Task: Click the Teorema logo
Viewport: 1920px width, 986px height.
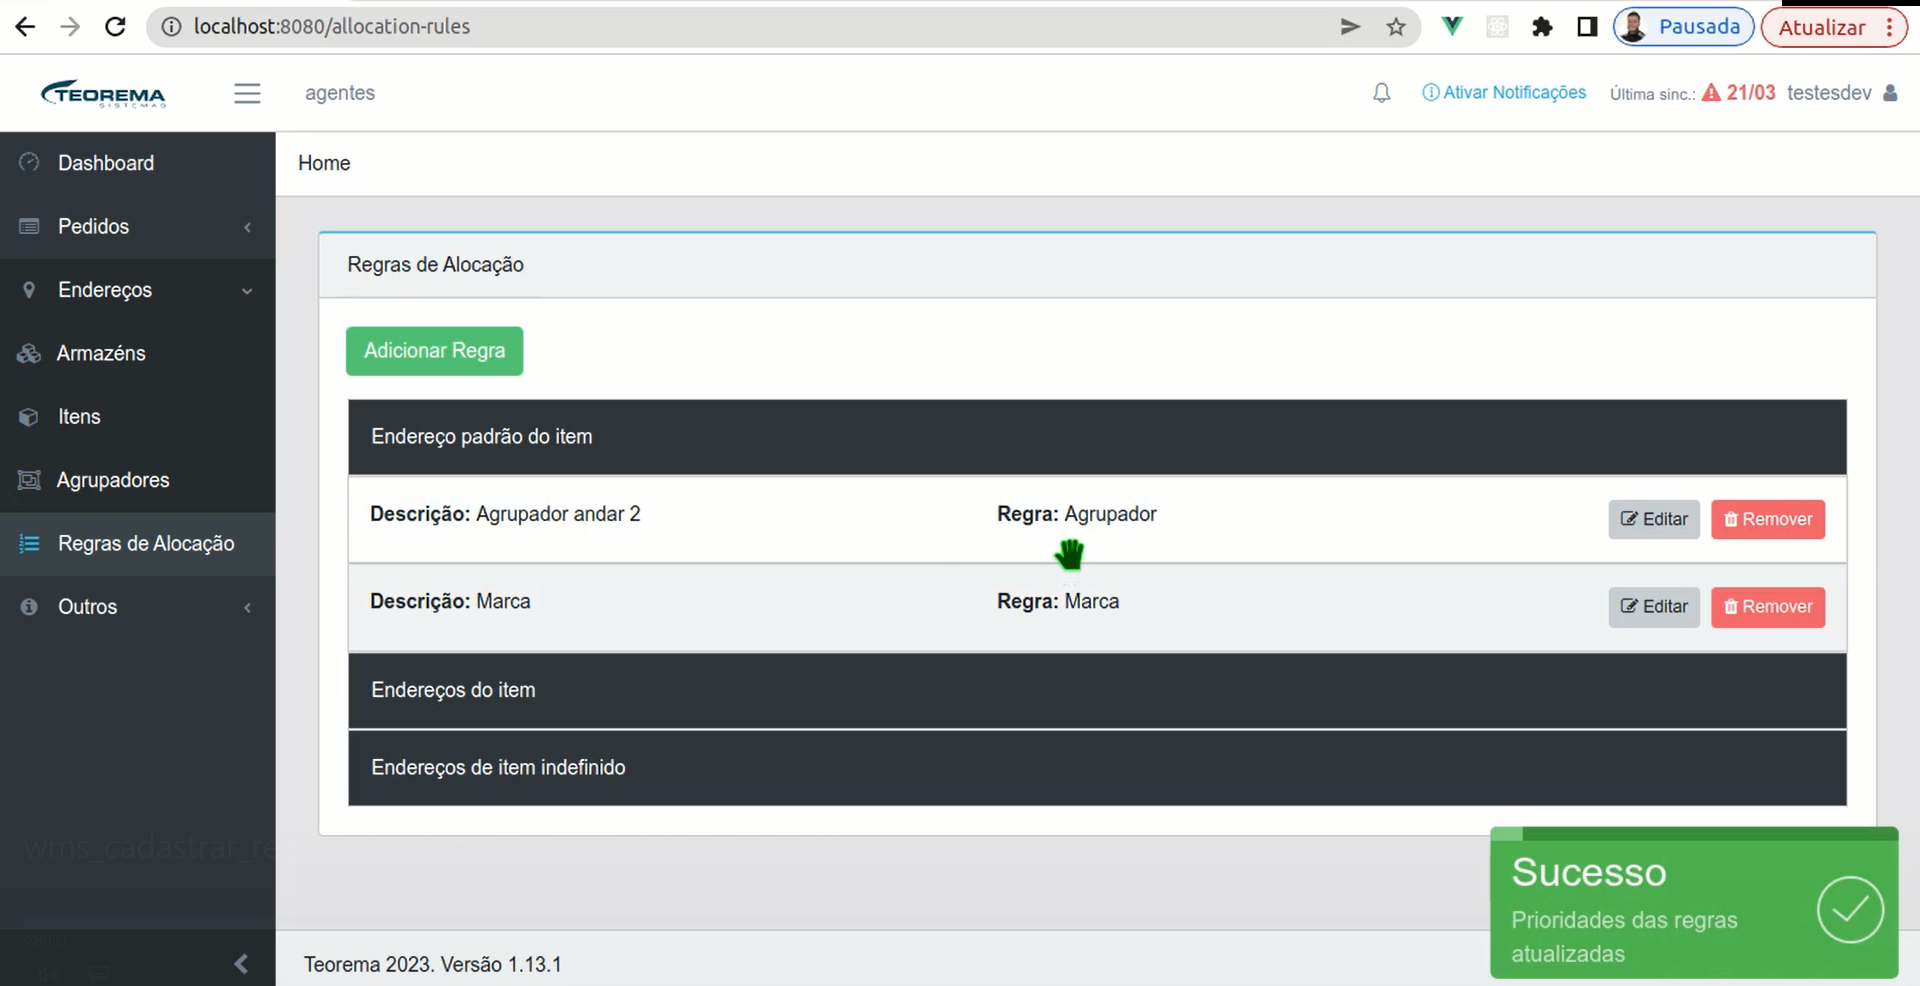Action: 103,93
